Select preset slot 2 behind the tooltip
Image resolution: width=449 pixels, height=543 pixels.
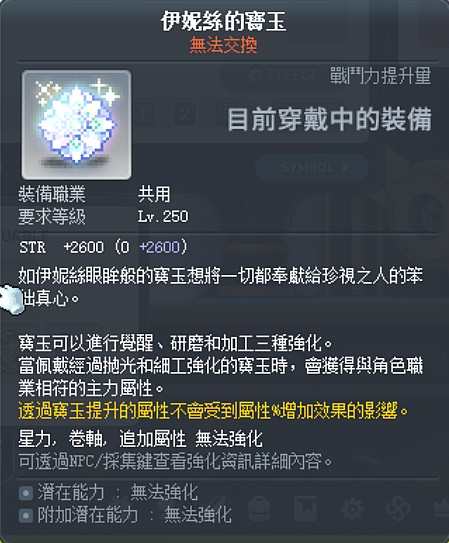pyautogui.click(x=185, y=114)
